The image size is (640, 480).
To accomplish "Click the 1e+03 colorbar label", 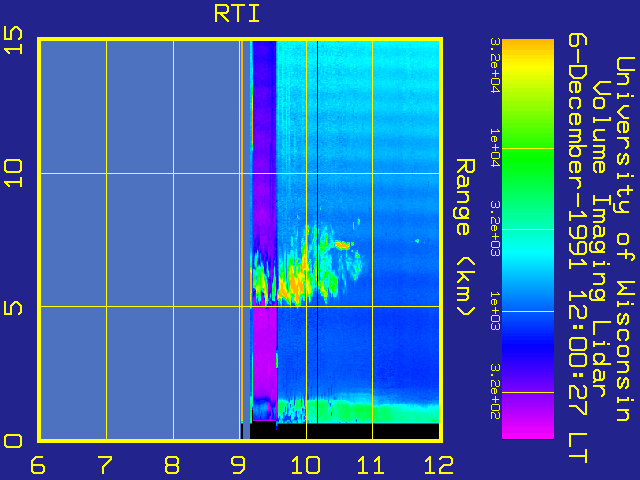I will pos(495,311).
